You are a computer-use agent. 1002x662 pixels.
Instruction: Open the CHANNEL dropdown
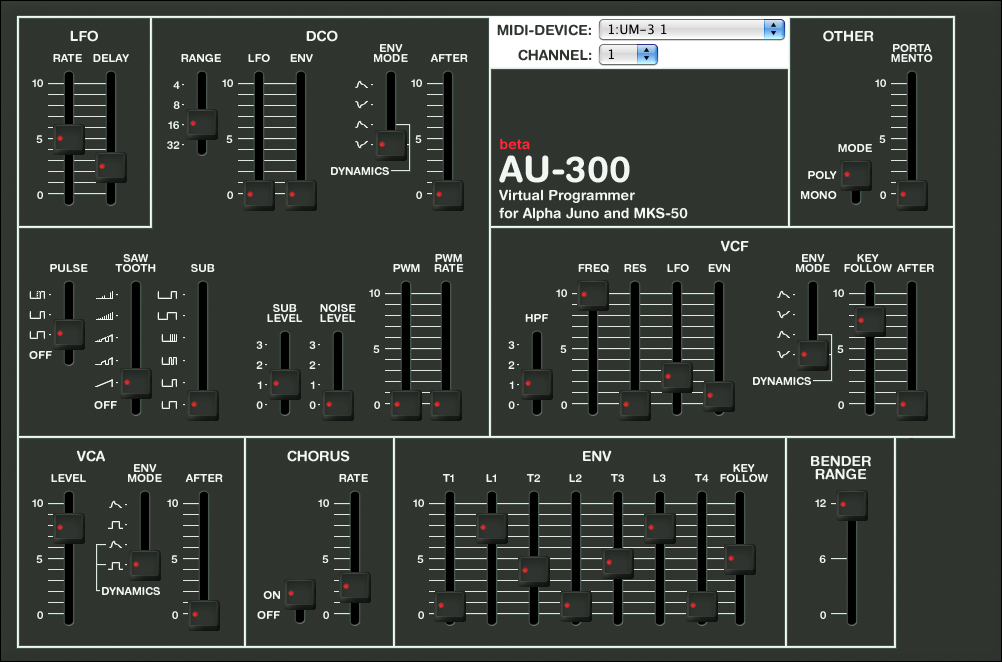pyautogui.click(x=628, y=54)
